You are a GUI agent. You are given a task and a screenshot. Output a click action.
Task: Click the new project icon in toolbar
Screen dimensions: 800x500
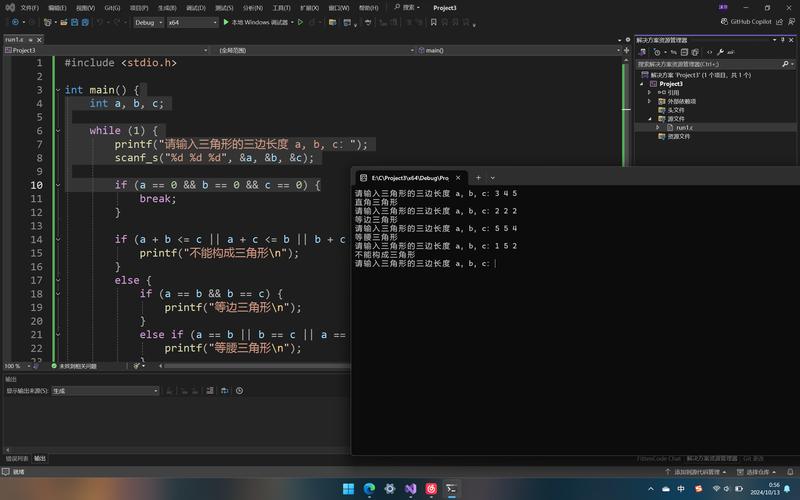click(x=47, y=22)
